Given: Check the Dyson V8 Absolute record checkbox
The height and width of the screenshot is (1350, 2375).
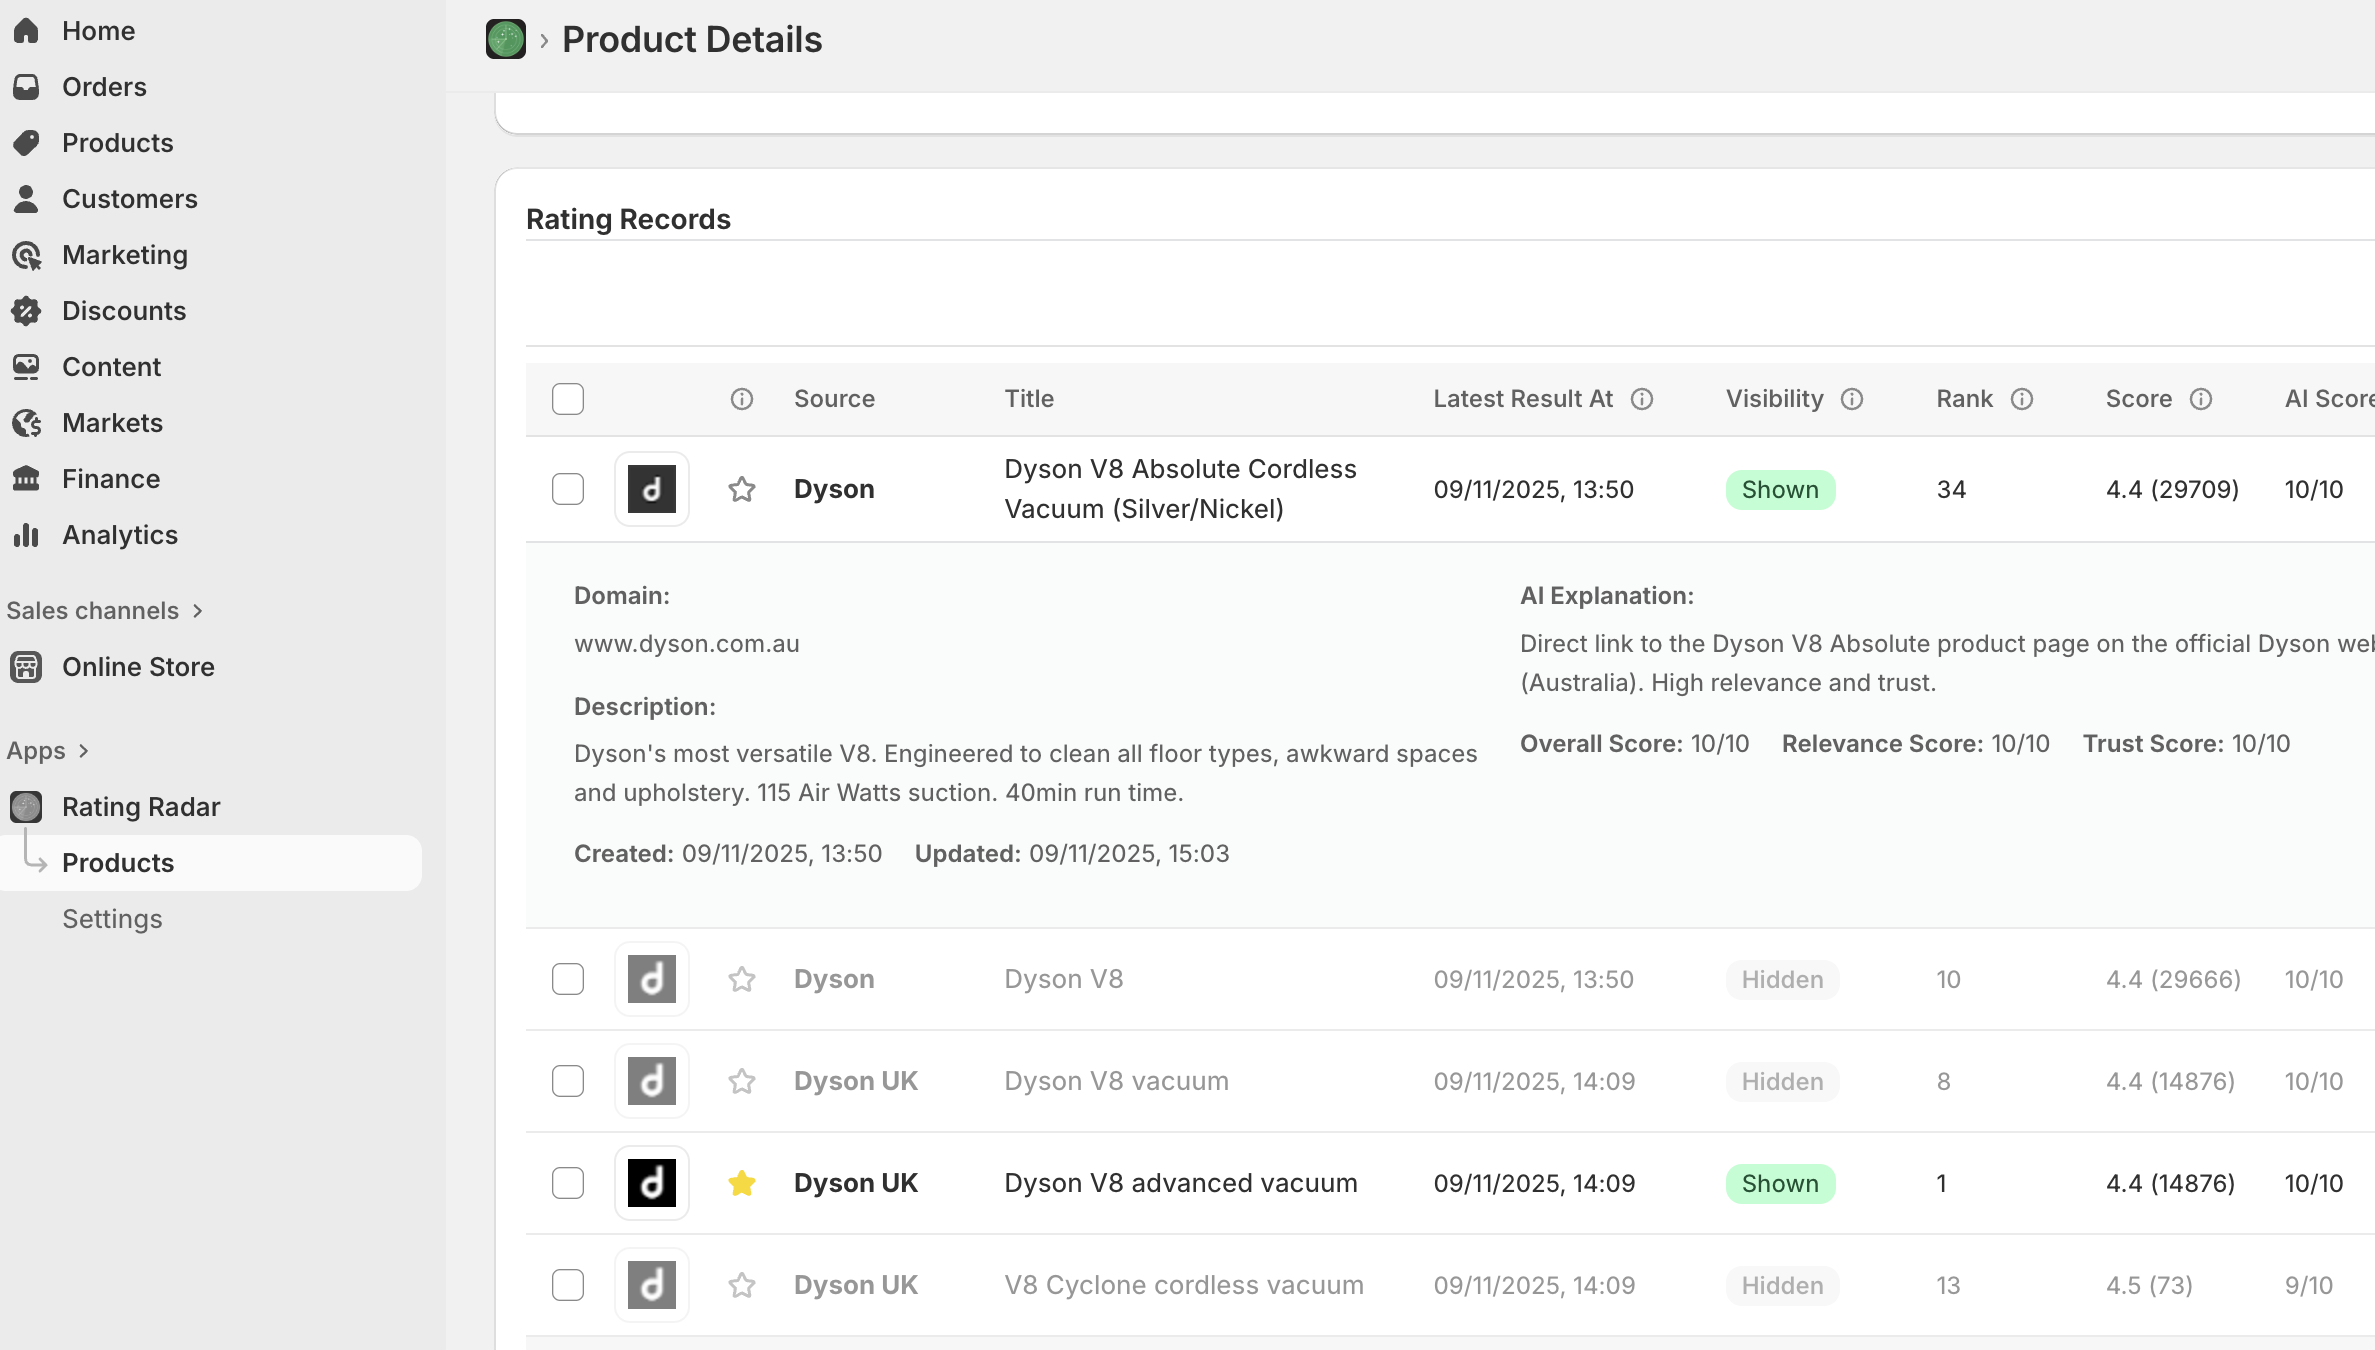Looking at the screenshot, I should (x=567, y=489).
